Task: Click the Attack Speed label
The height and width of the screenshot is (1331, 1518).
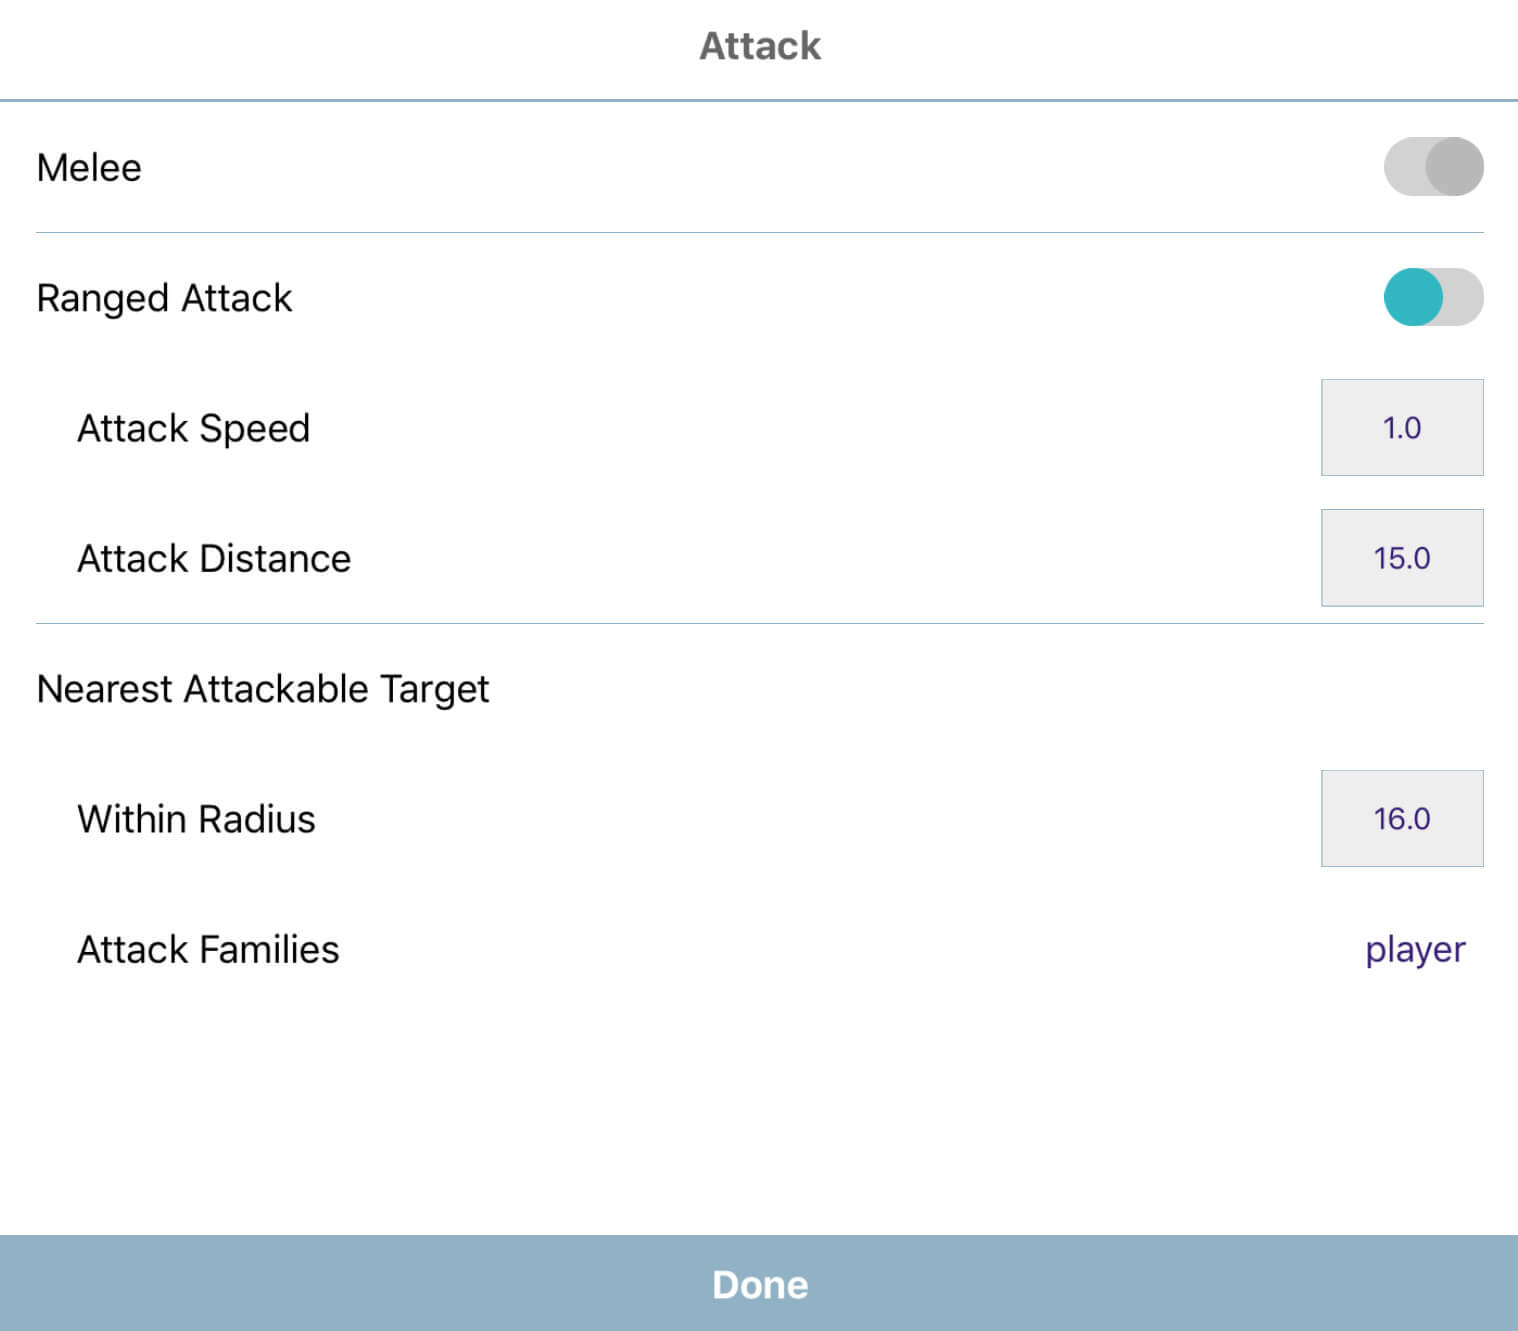Action: 193,428
